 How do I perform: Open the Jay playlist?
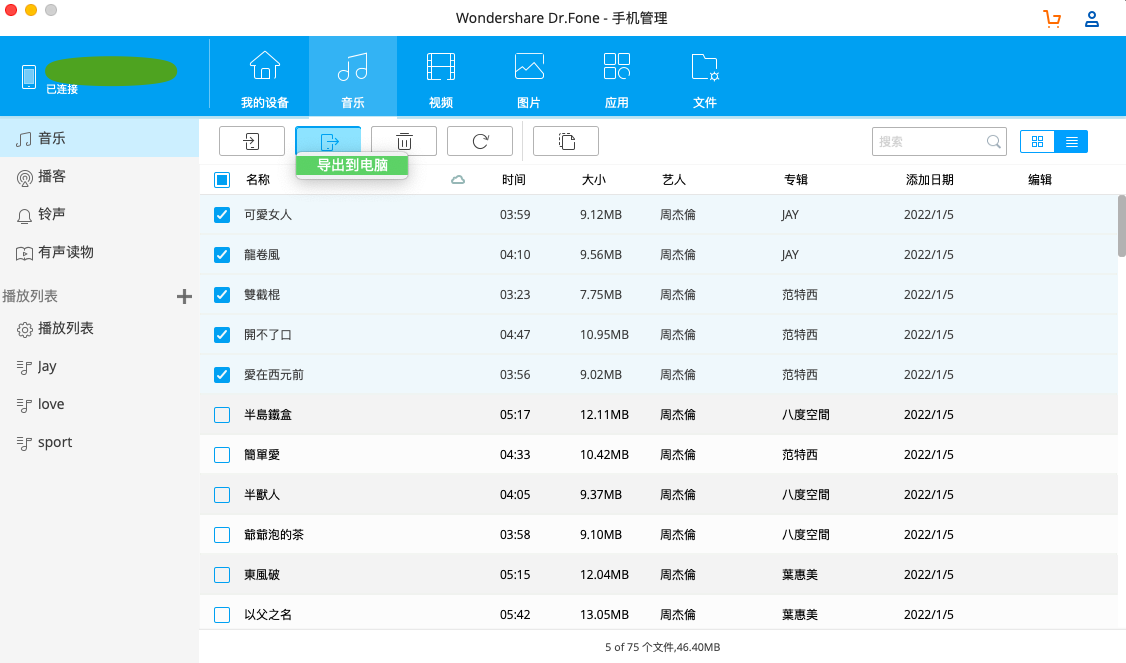click(x=99, y=366)
